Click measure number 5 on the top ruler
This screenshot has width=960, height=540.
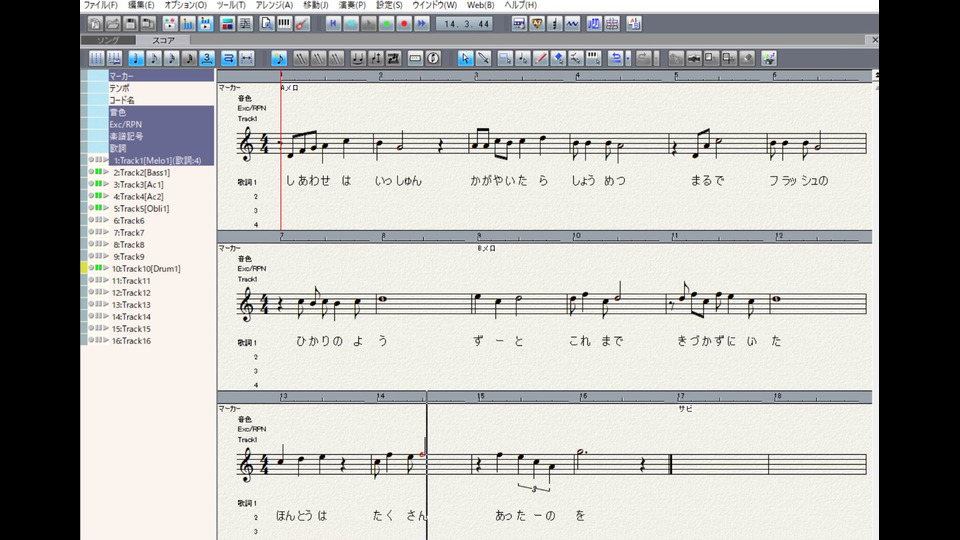(x=676, y=76)
